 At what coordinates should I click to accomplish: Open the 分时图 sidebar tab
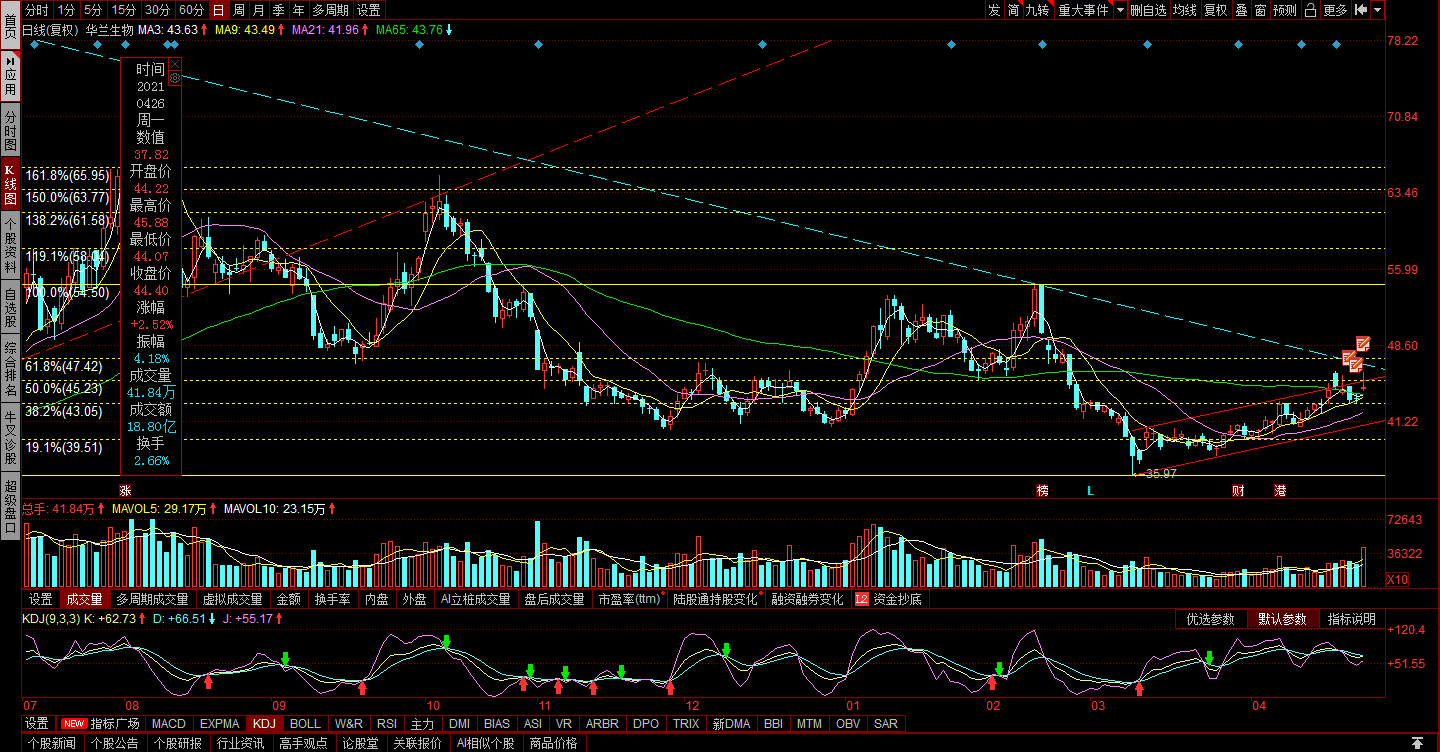(x=10, y=131)
